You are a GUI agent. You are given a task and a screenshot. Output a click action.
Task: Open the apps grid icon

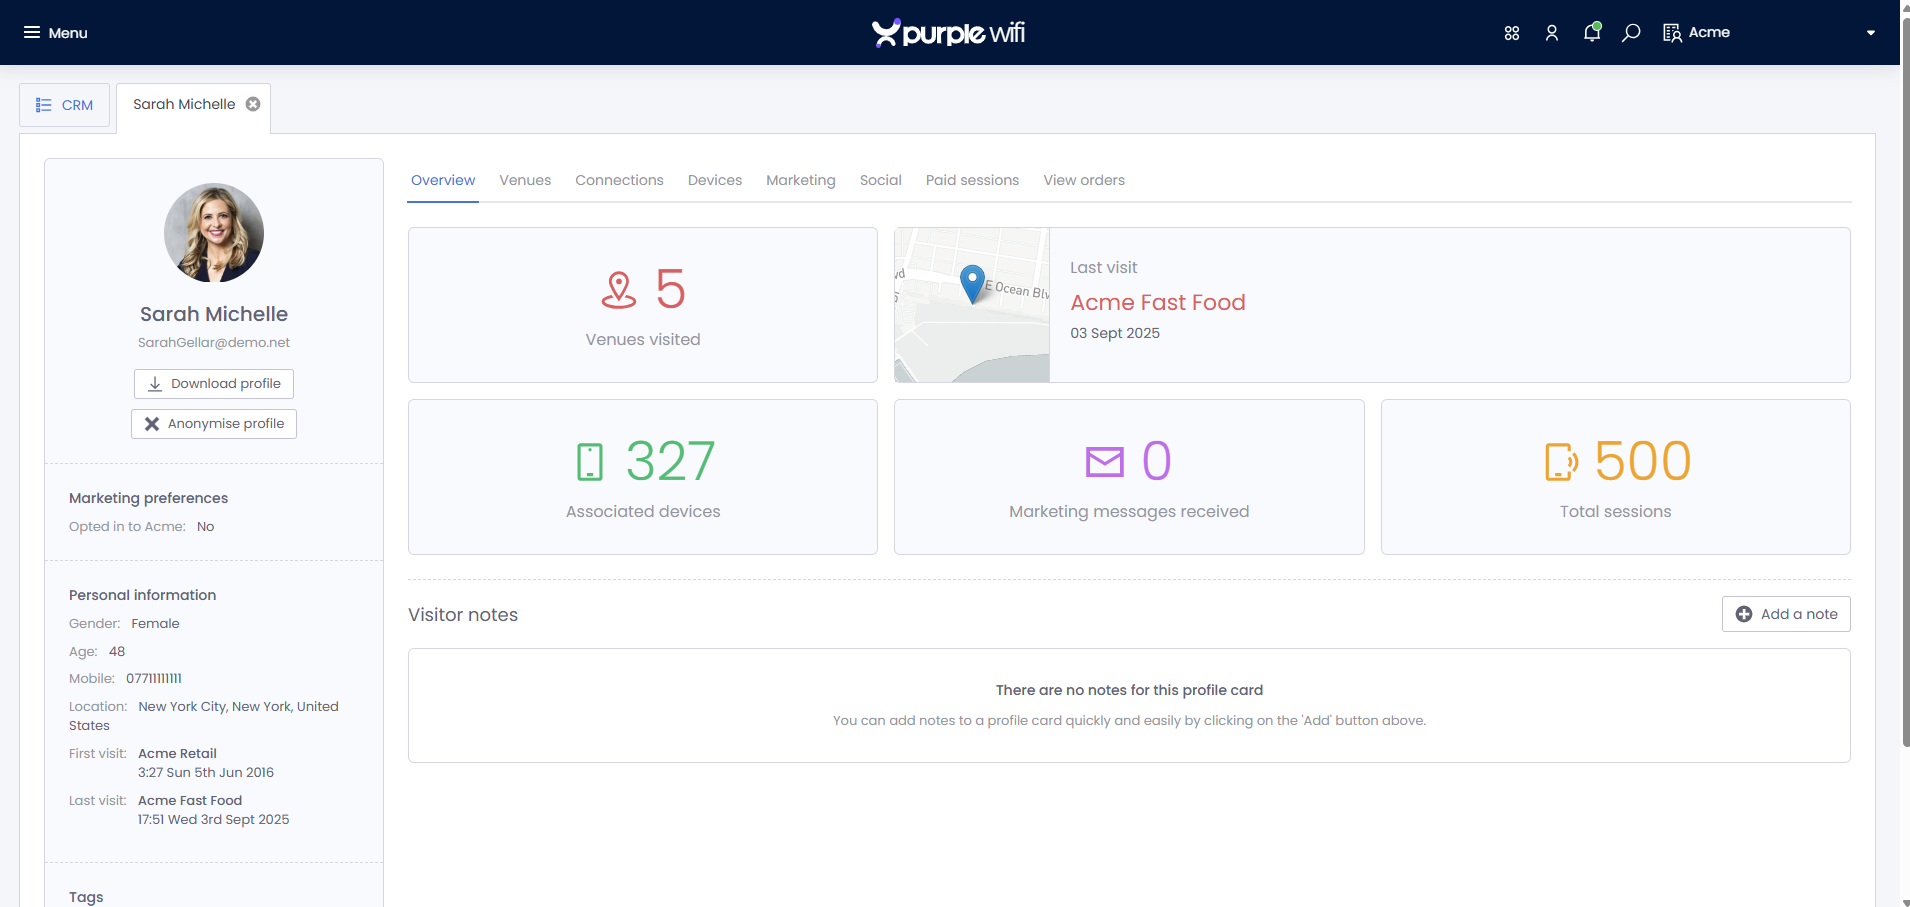point(1512,33)
